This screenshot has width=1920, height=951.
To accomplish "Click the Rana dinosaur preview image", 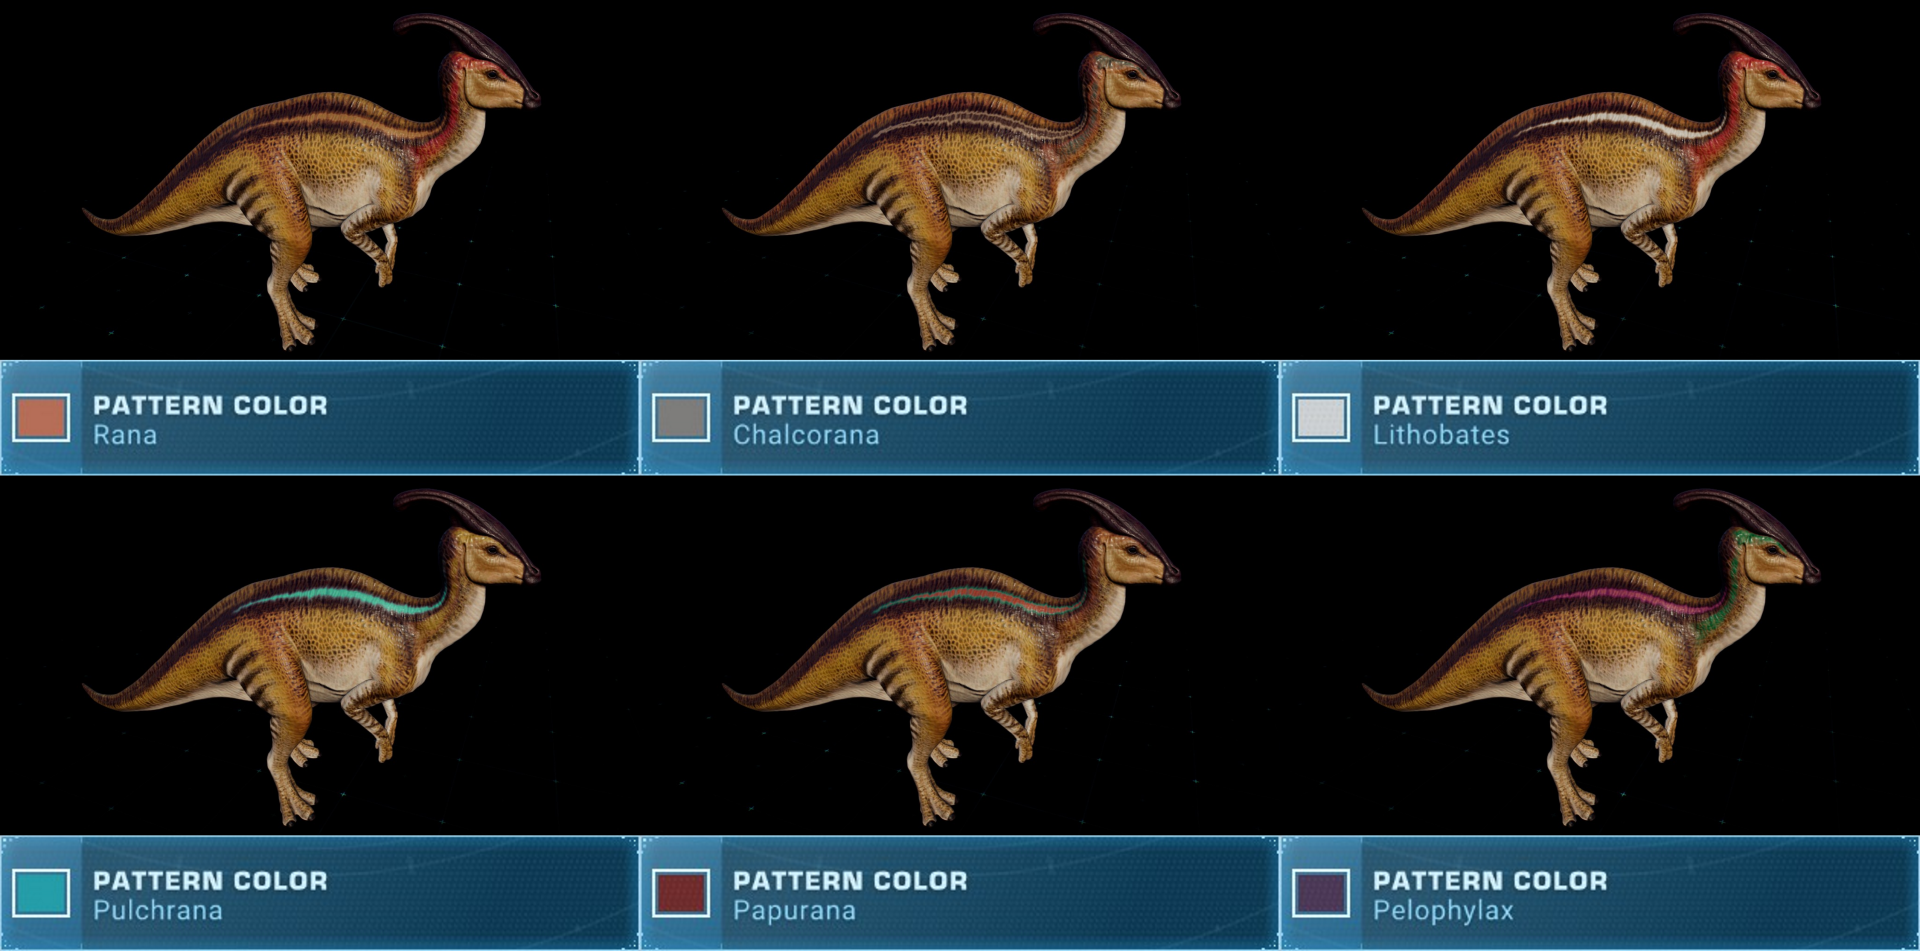I will tap(312, 181).
